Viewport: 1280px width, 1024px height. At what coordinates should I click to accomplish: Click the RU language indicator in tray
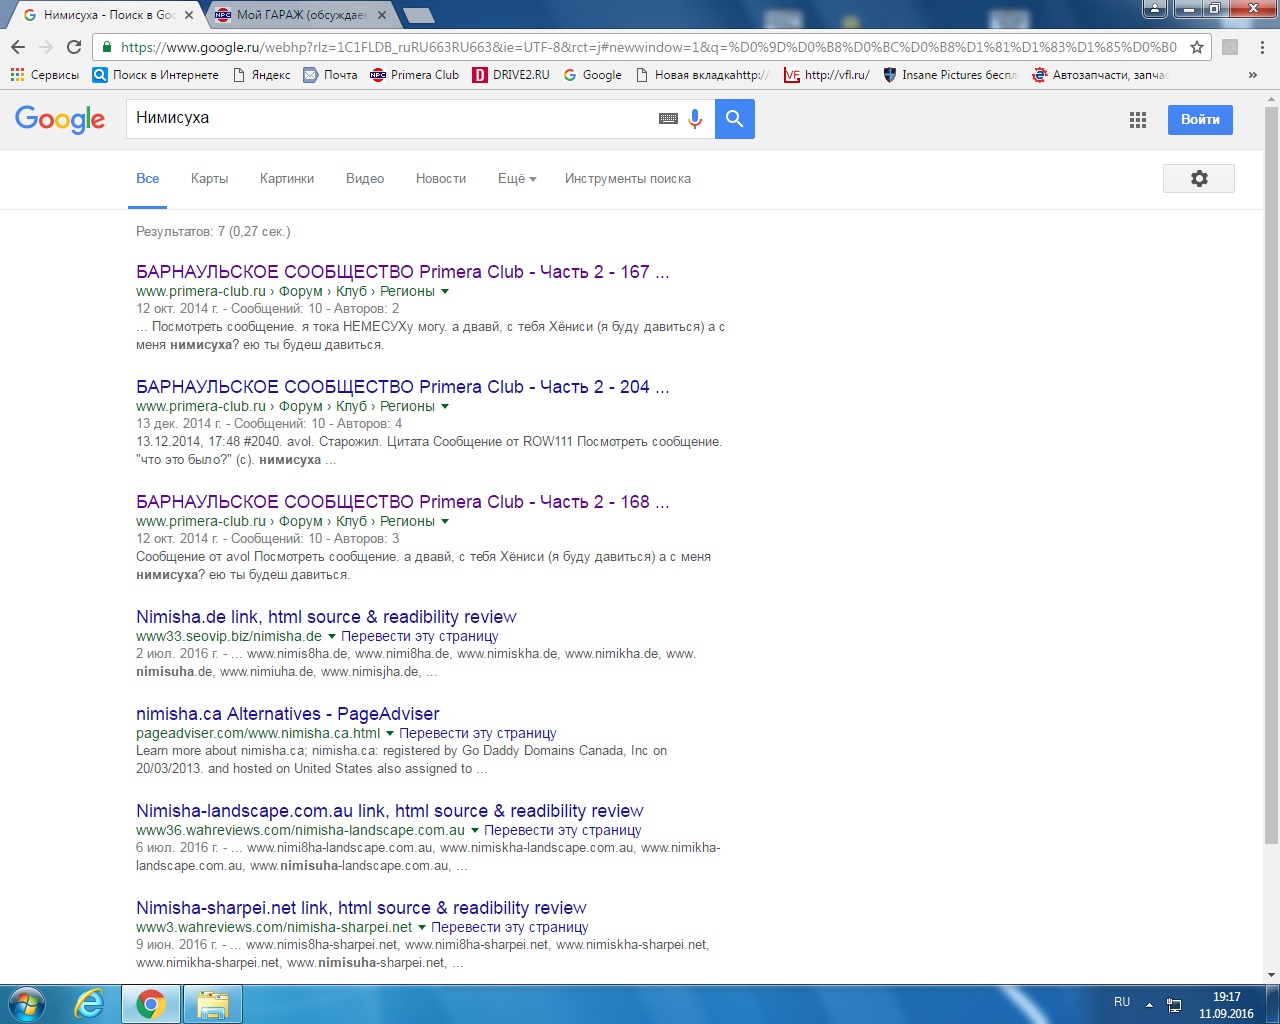1122,1002
